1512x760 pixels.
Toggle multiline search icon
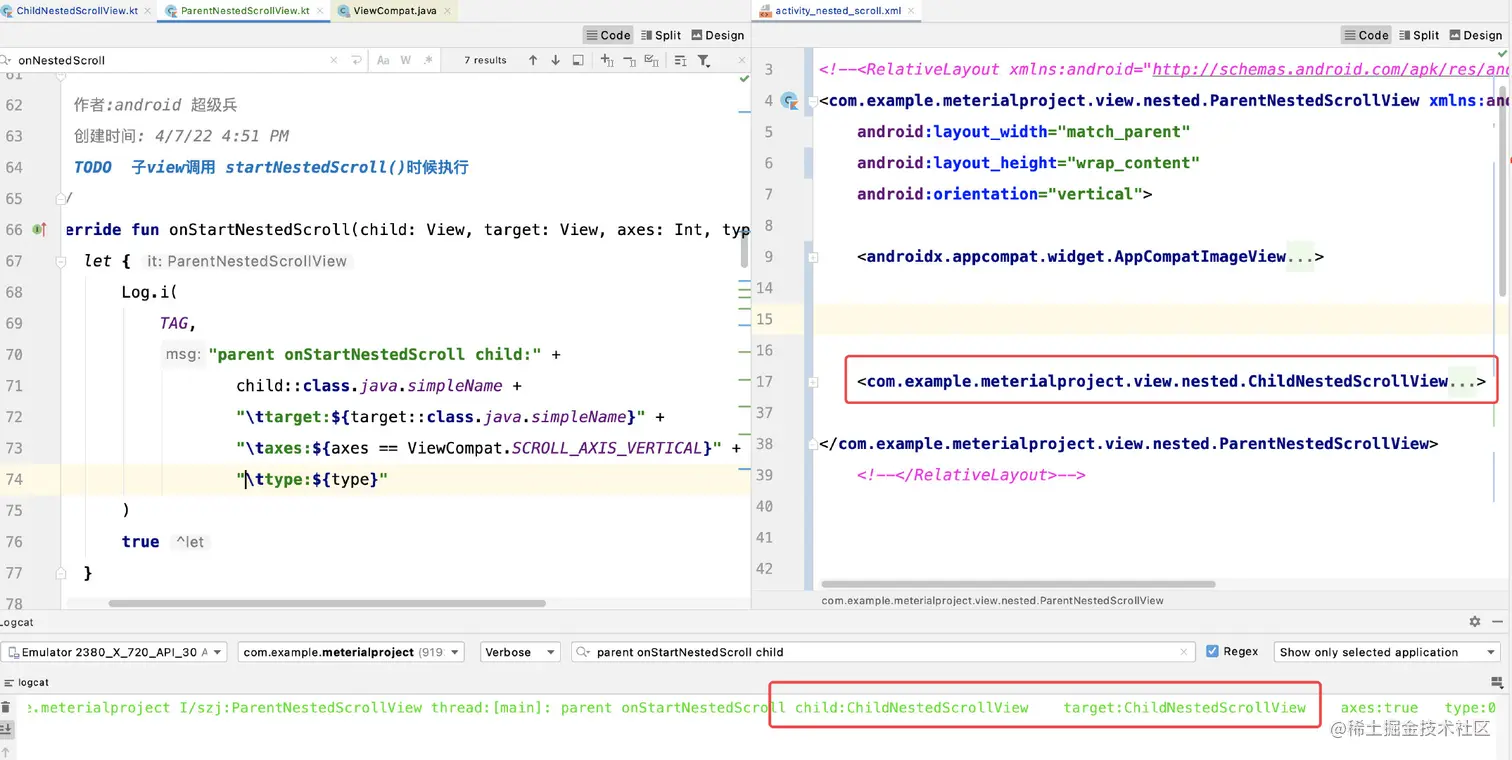680,60
